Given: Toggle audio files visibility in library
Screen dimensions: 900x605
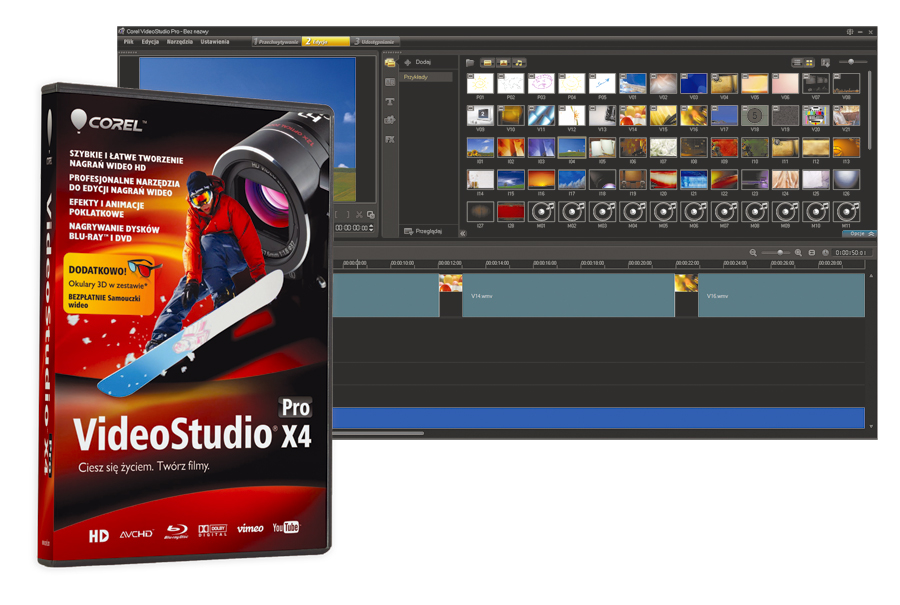Looking at the screenshot, I should 519,63.
